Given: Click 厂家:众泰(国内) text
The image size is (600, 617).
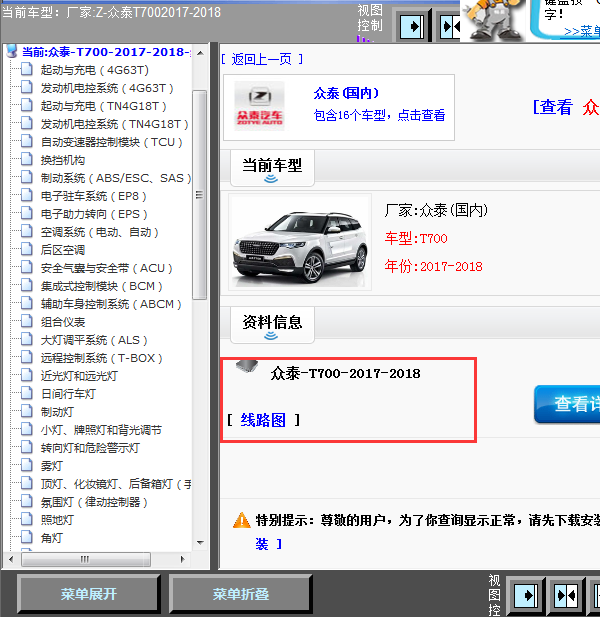Looking at the screenshot, I should [436, 211].
